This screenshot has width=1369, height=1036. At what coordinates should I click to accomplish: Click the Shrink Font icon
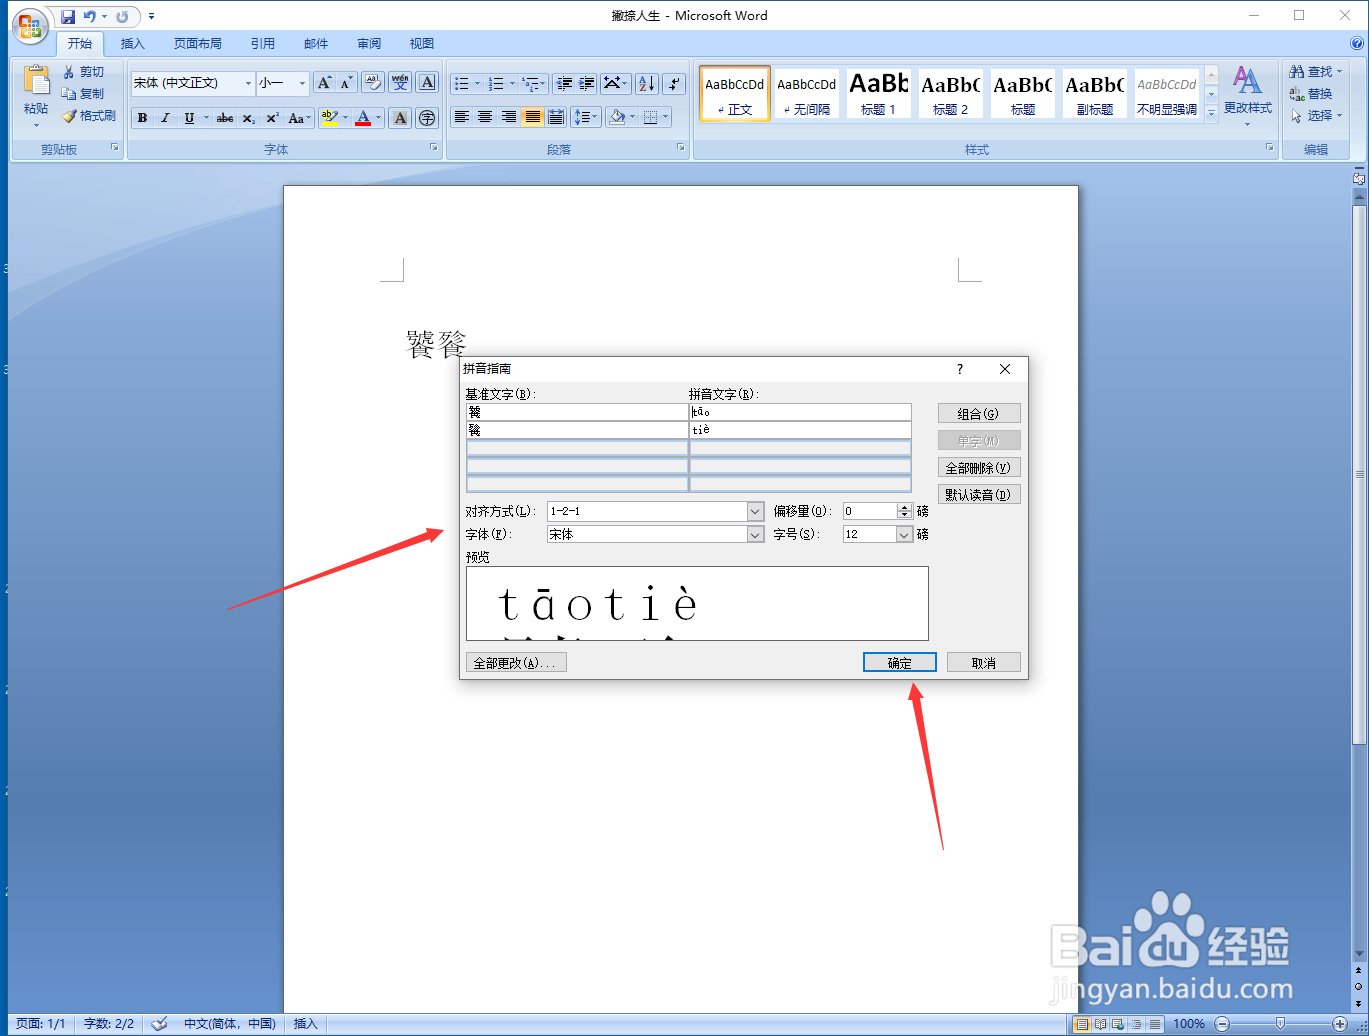(x=346, y=83)
